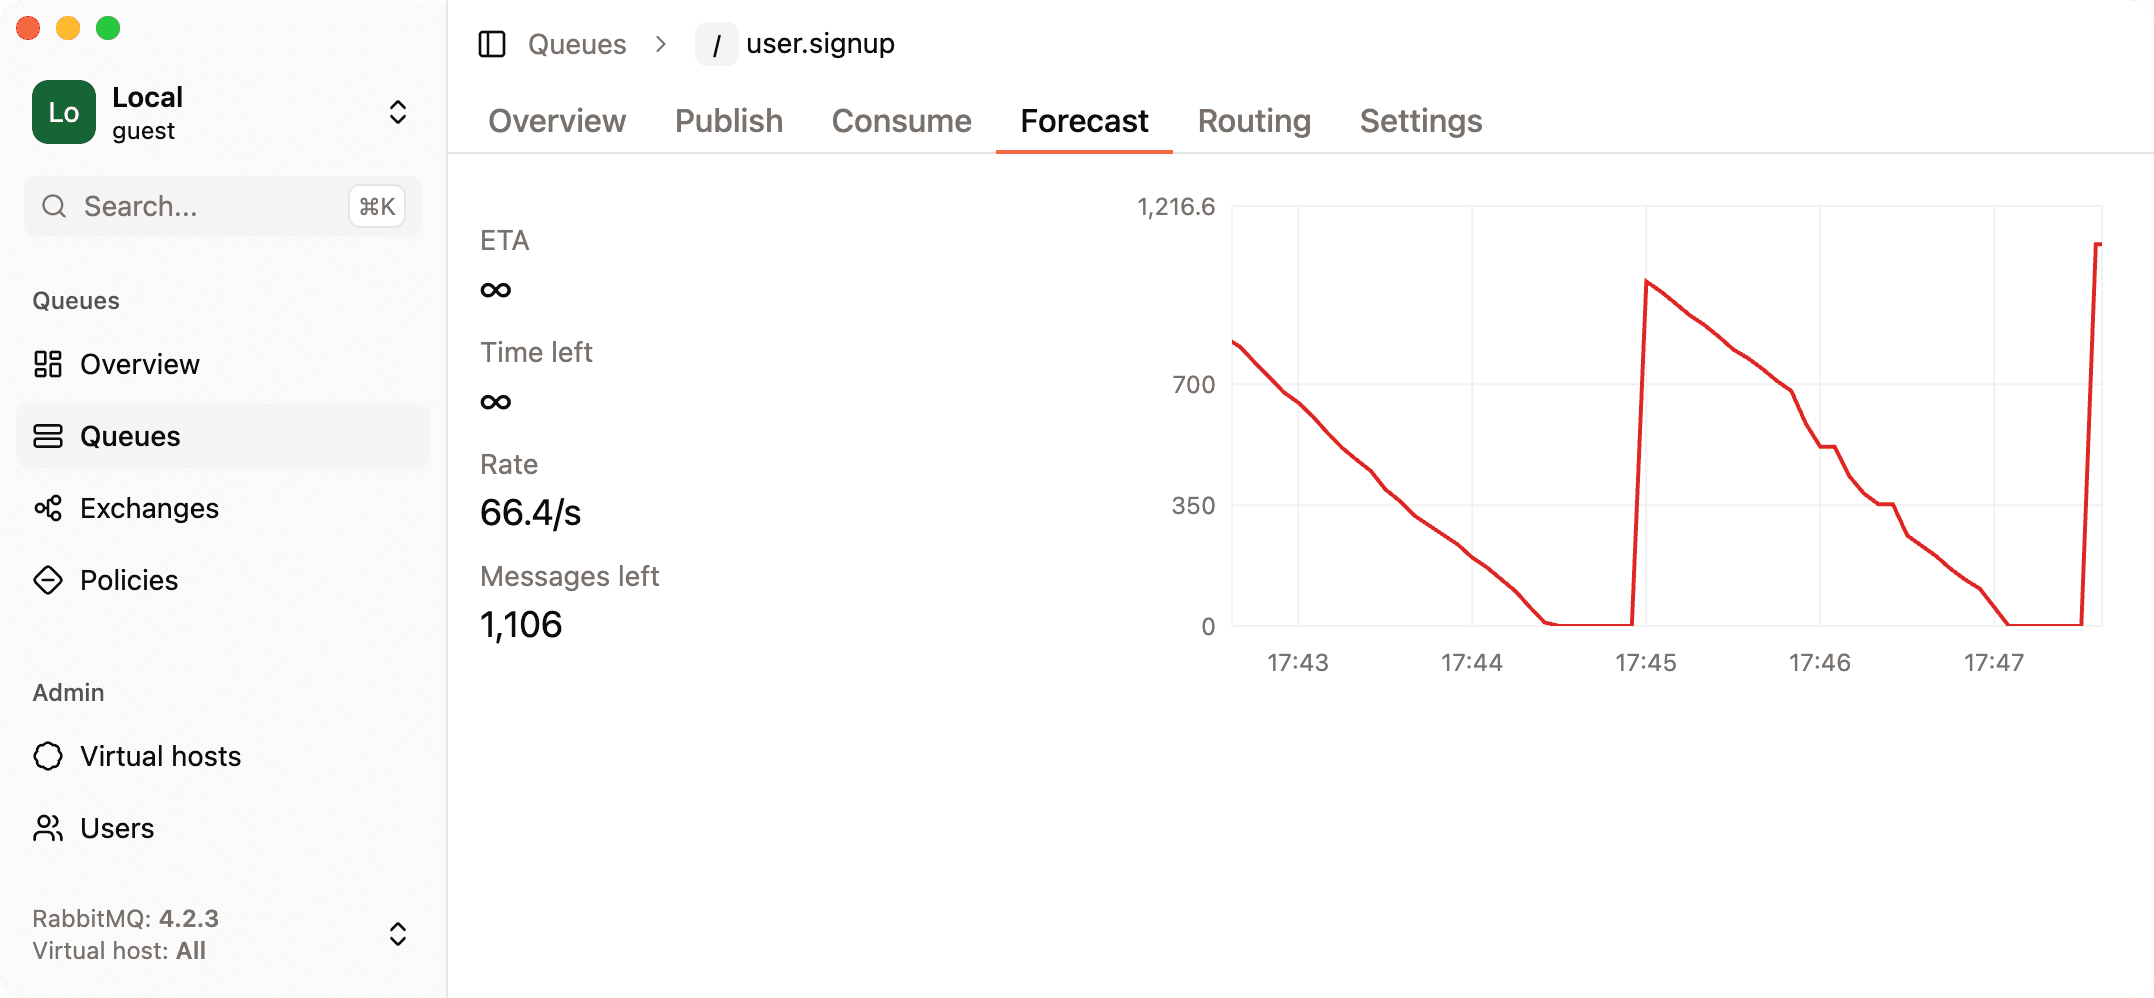Screen dimensions: 2154x998
Task: Open the Consume tab
Action: click(901, 121)
